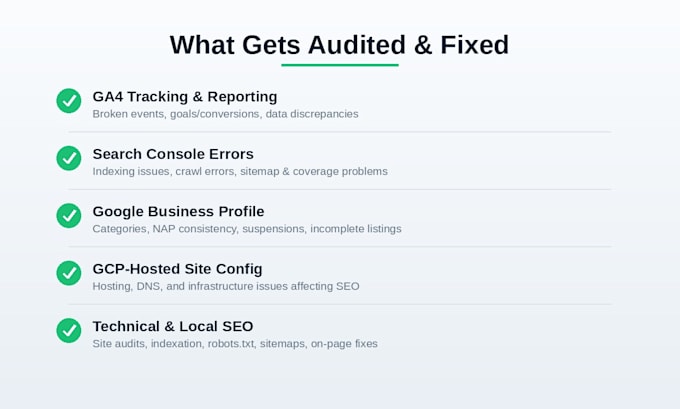The width and height of the screenshot is (680, 409).
Task: Click the What Gets Audited & Fixed title
Action: pos(339,45)
